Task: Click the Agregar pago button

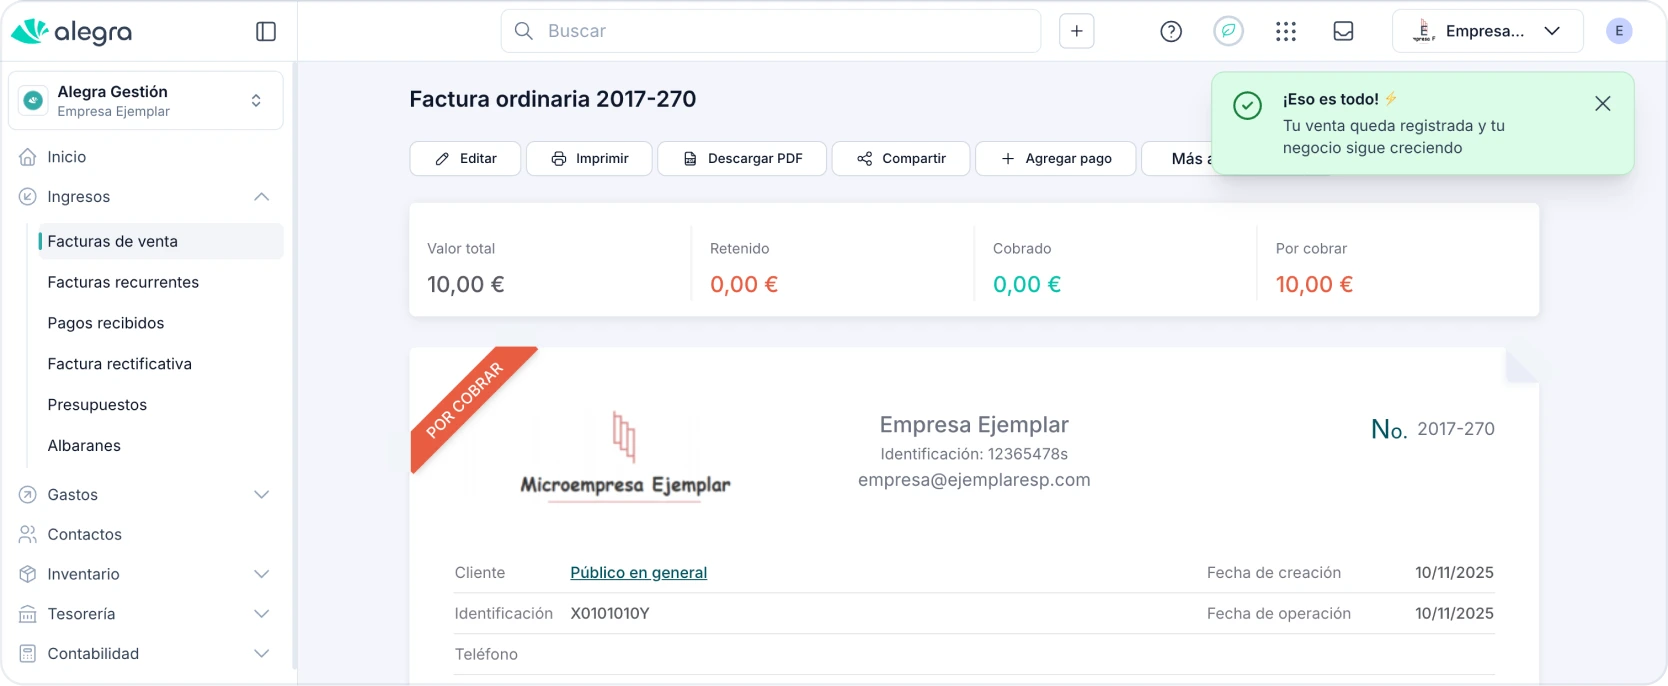Action: point(1056,159)
